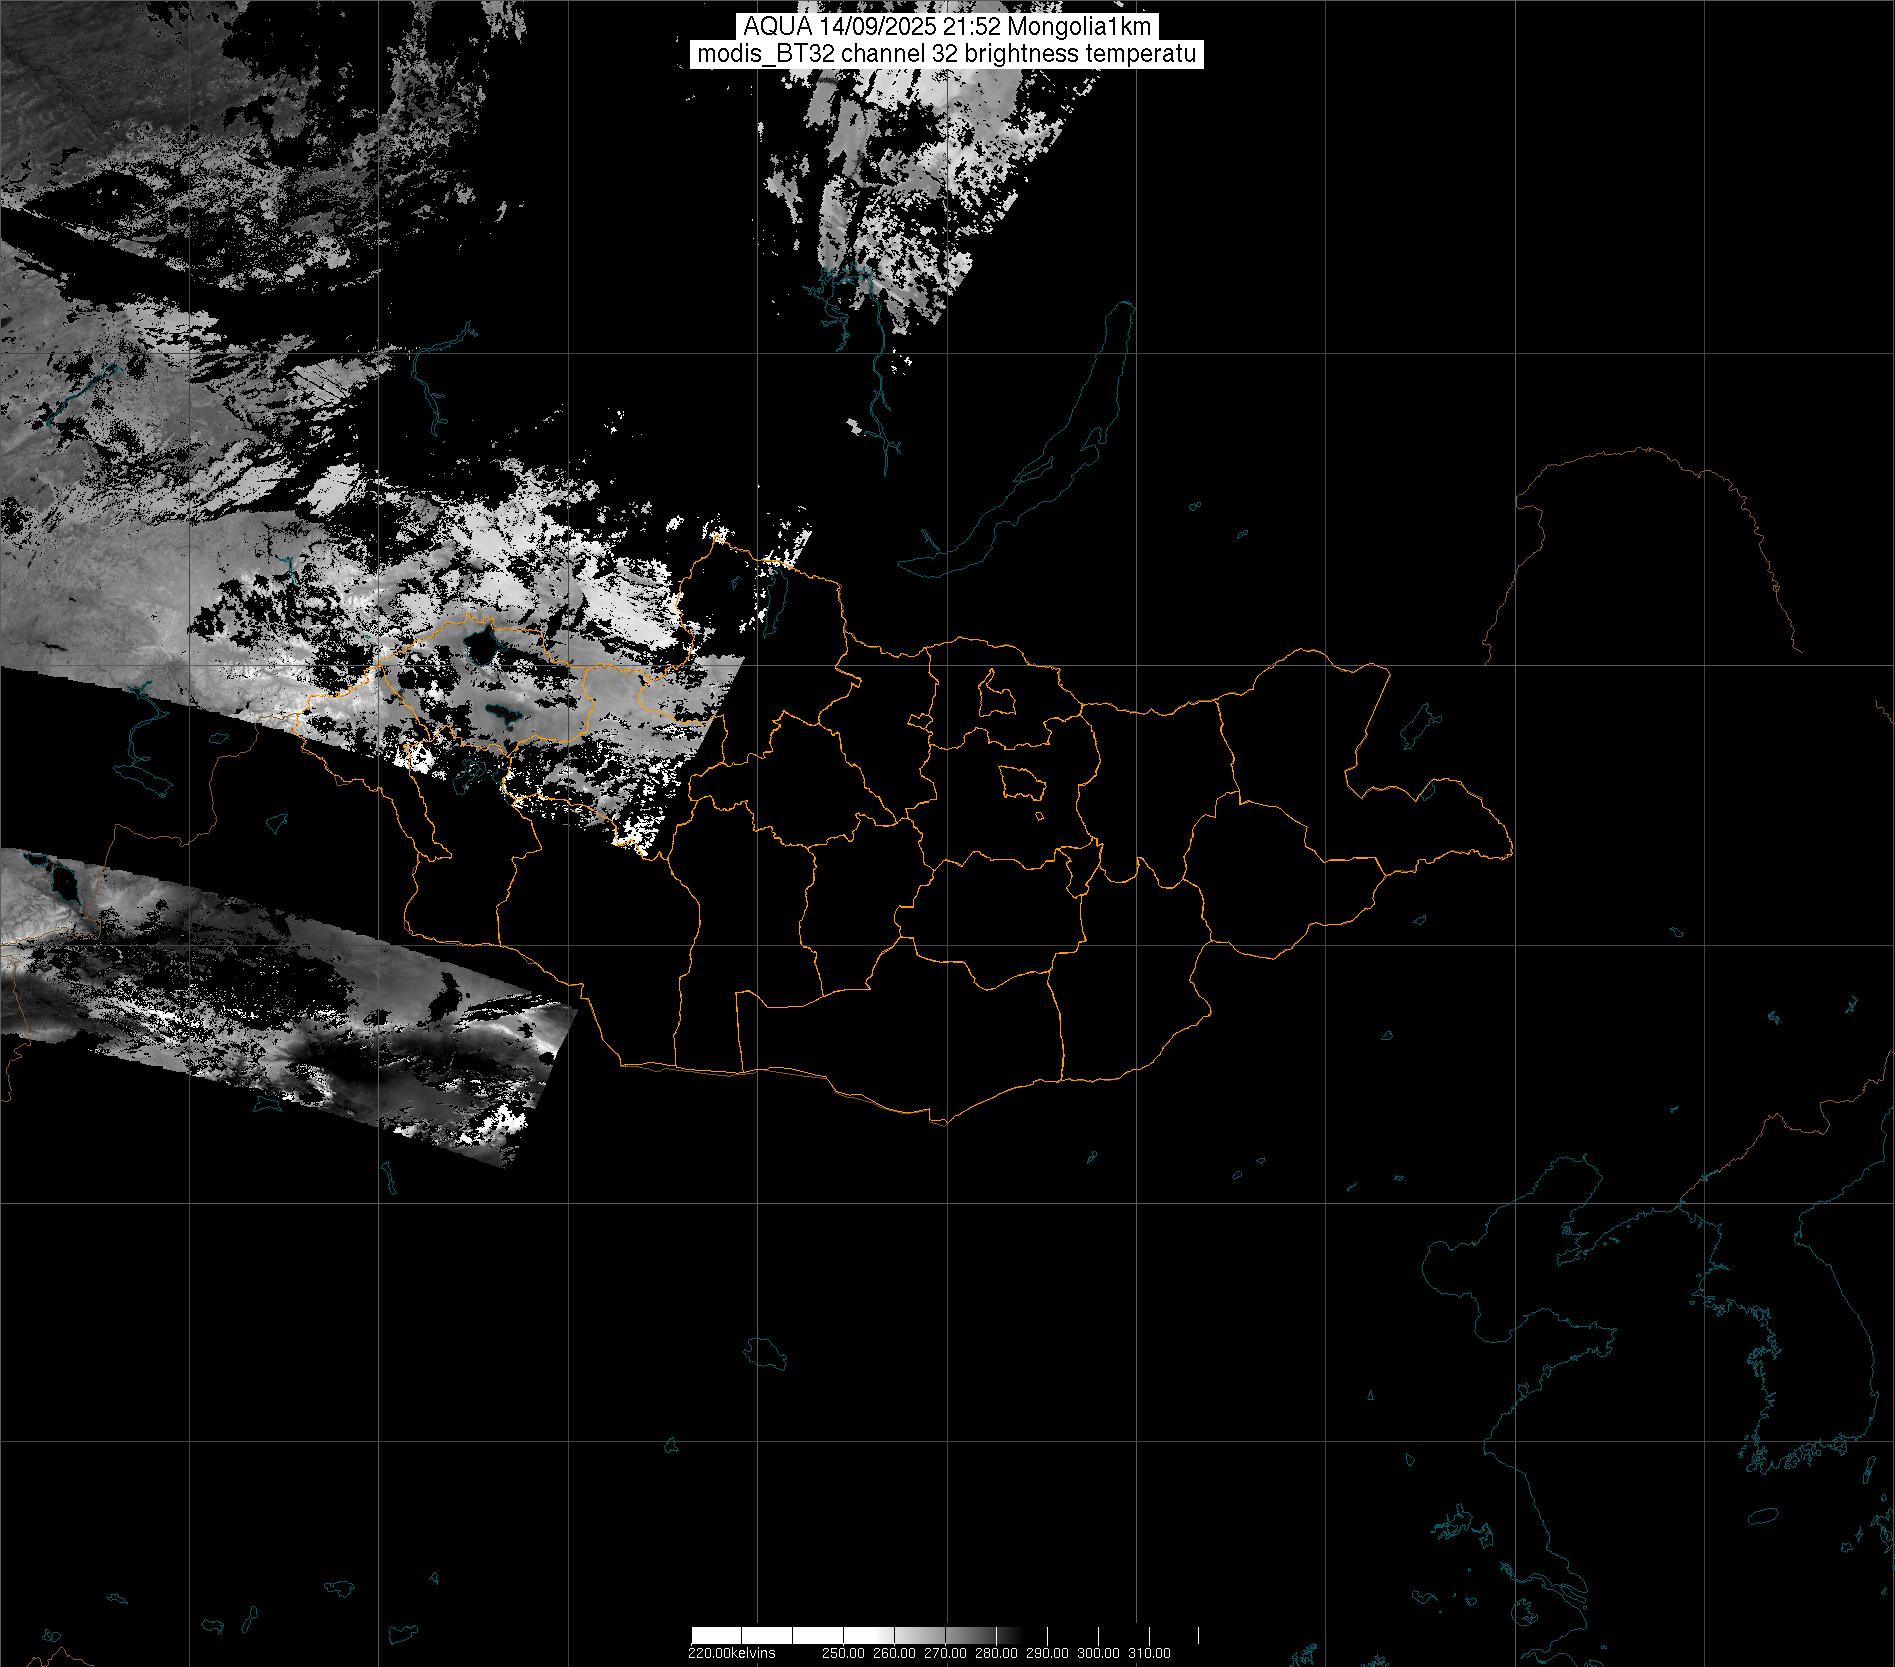Select the "250.00" scale label
Screen dimensions: 1895x1667
click(844, 1653)
